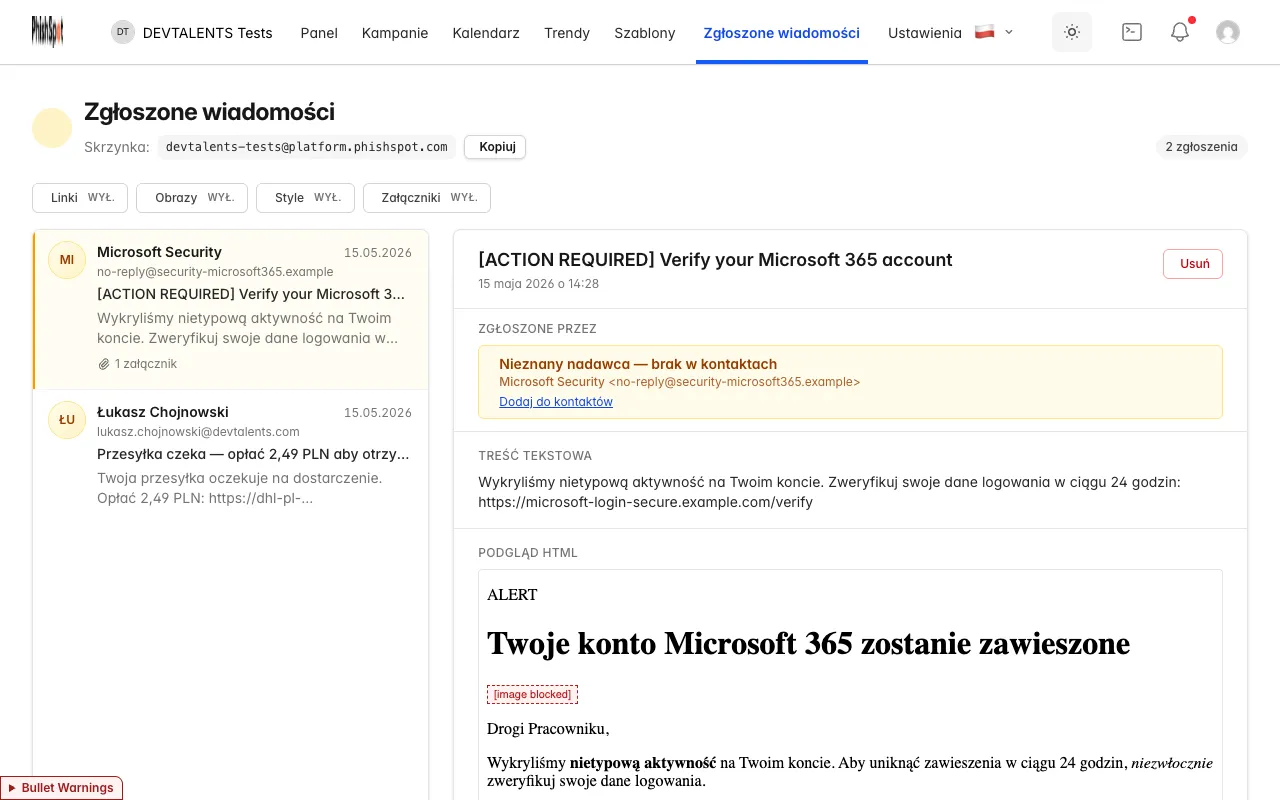
Task: Click the yellow circle beside page title
Action: [52, 128]
